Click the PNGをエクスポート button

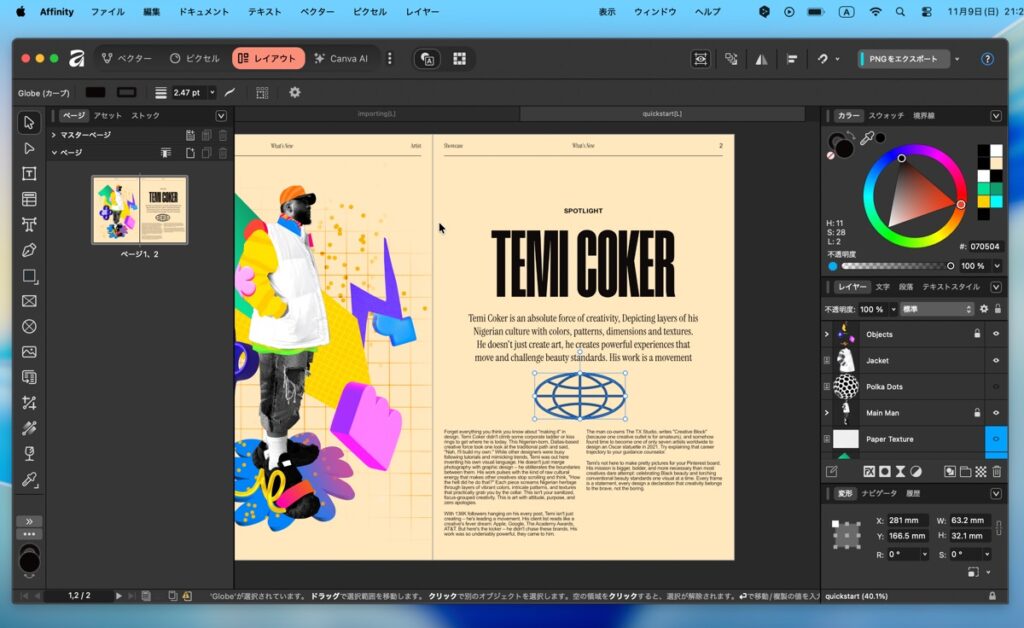coord(903,59)
